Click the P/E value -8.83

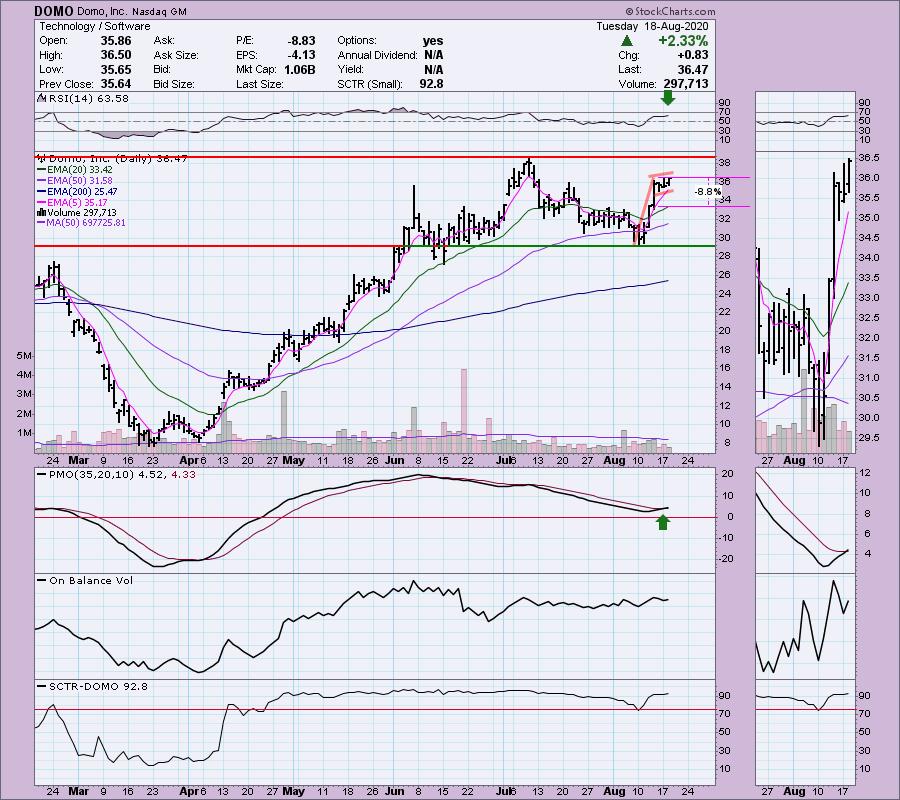(x=301, y=41)
